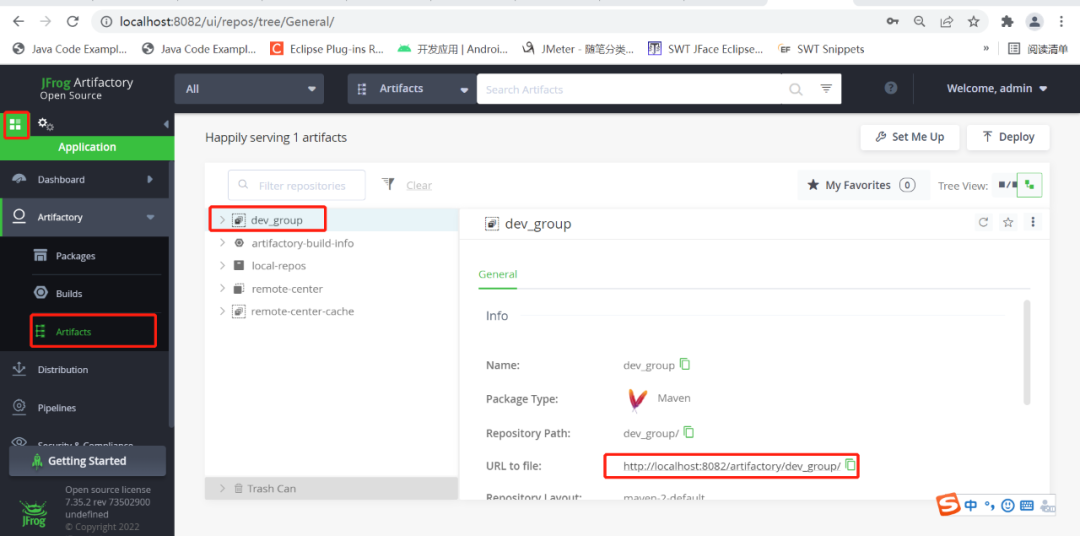This screenshot has width=1080, height=536.
Task: Open the All repositories dropdown
Action: 249,89
